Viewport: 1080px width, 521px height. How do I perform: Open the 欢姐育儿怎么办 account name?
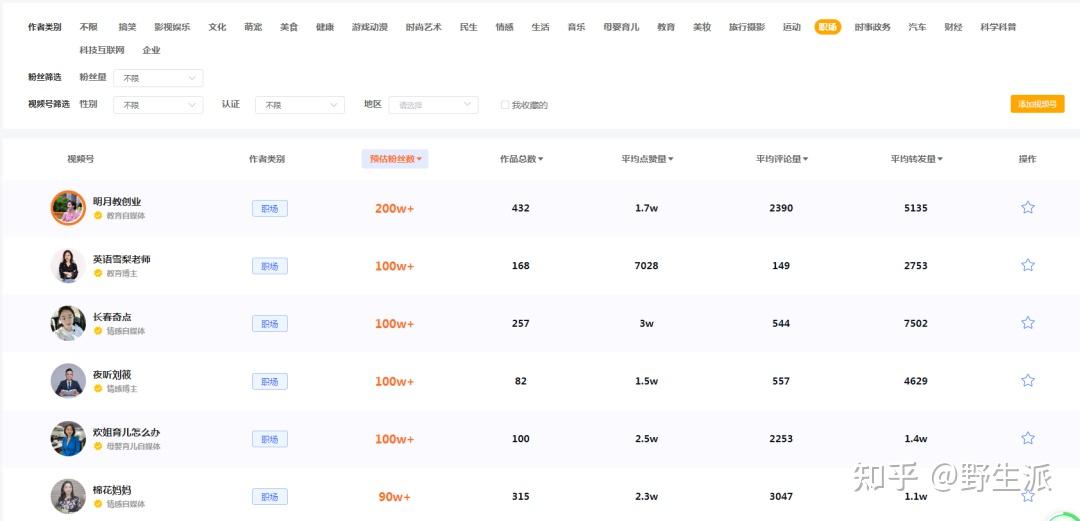tap(127, 433)
